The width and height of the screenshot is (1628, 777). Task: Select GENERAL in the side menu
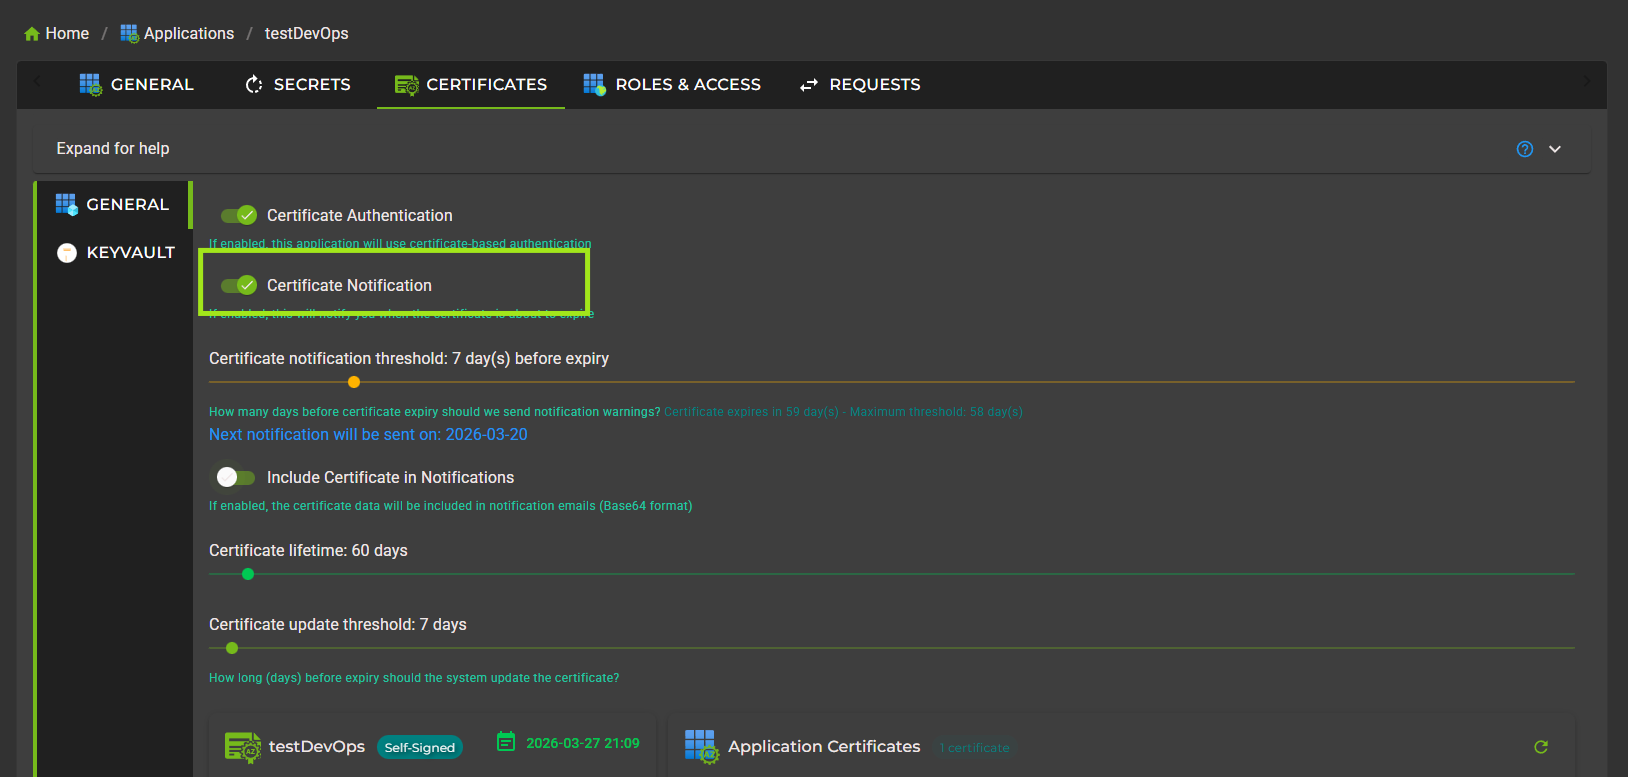pyautogui.click(x=113, y=204)
